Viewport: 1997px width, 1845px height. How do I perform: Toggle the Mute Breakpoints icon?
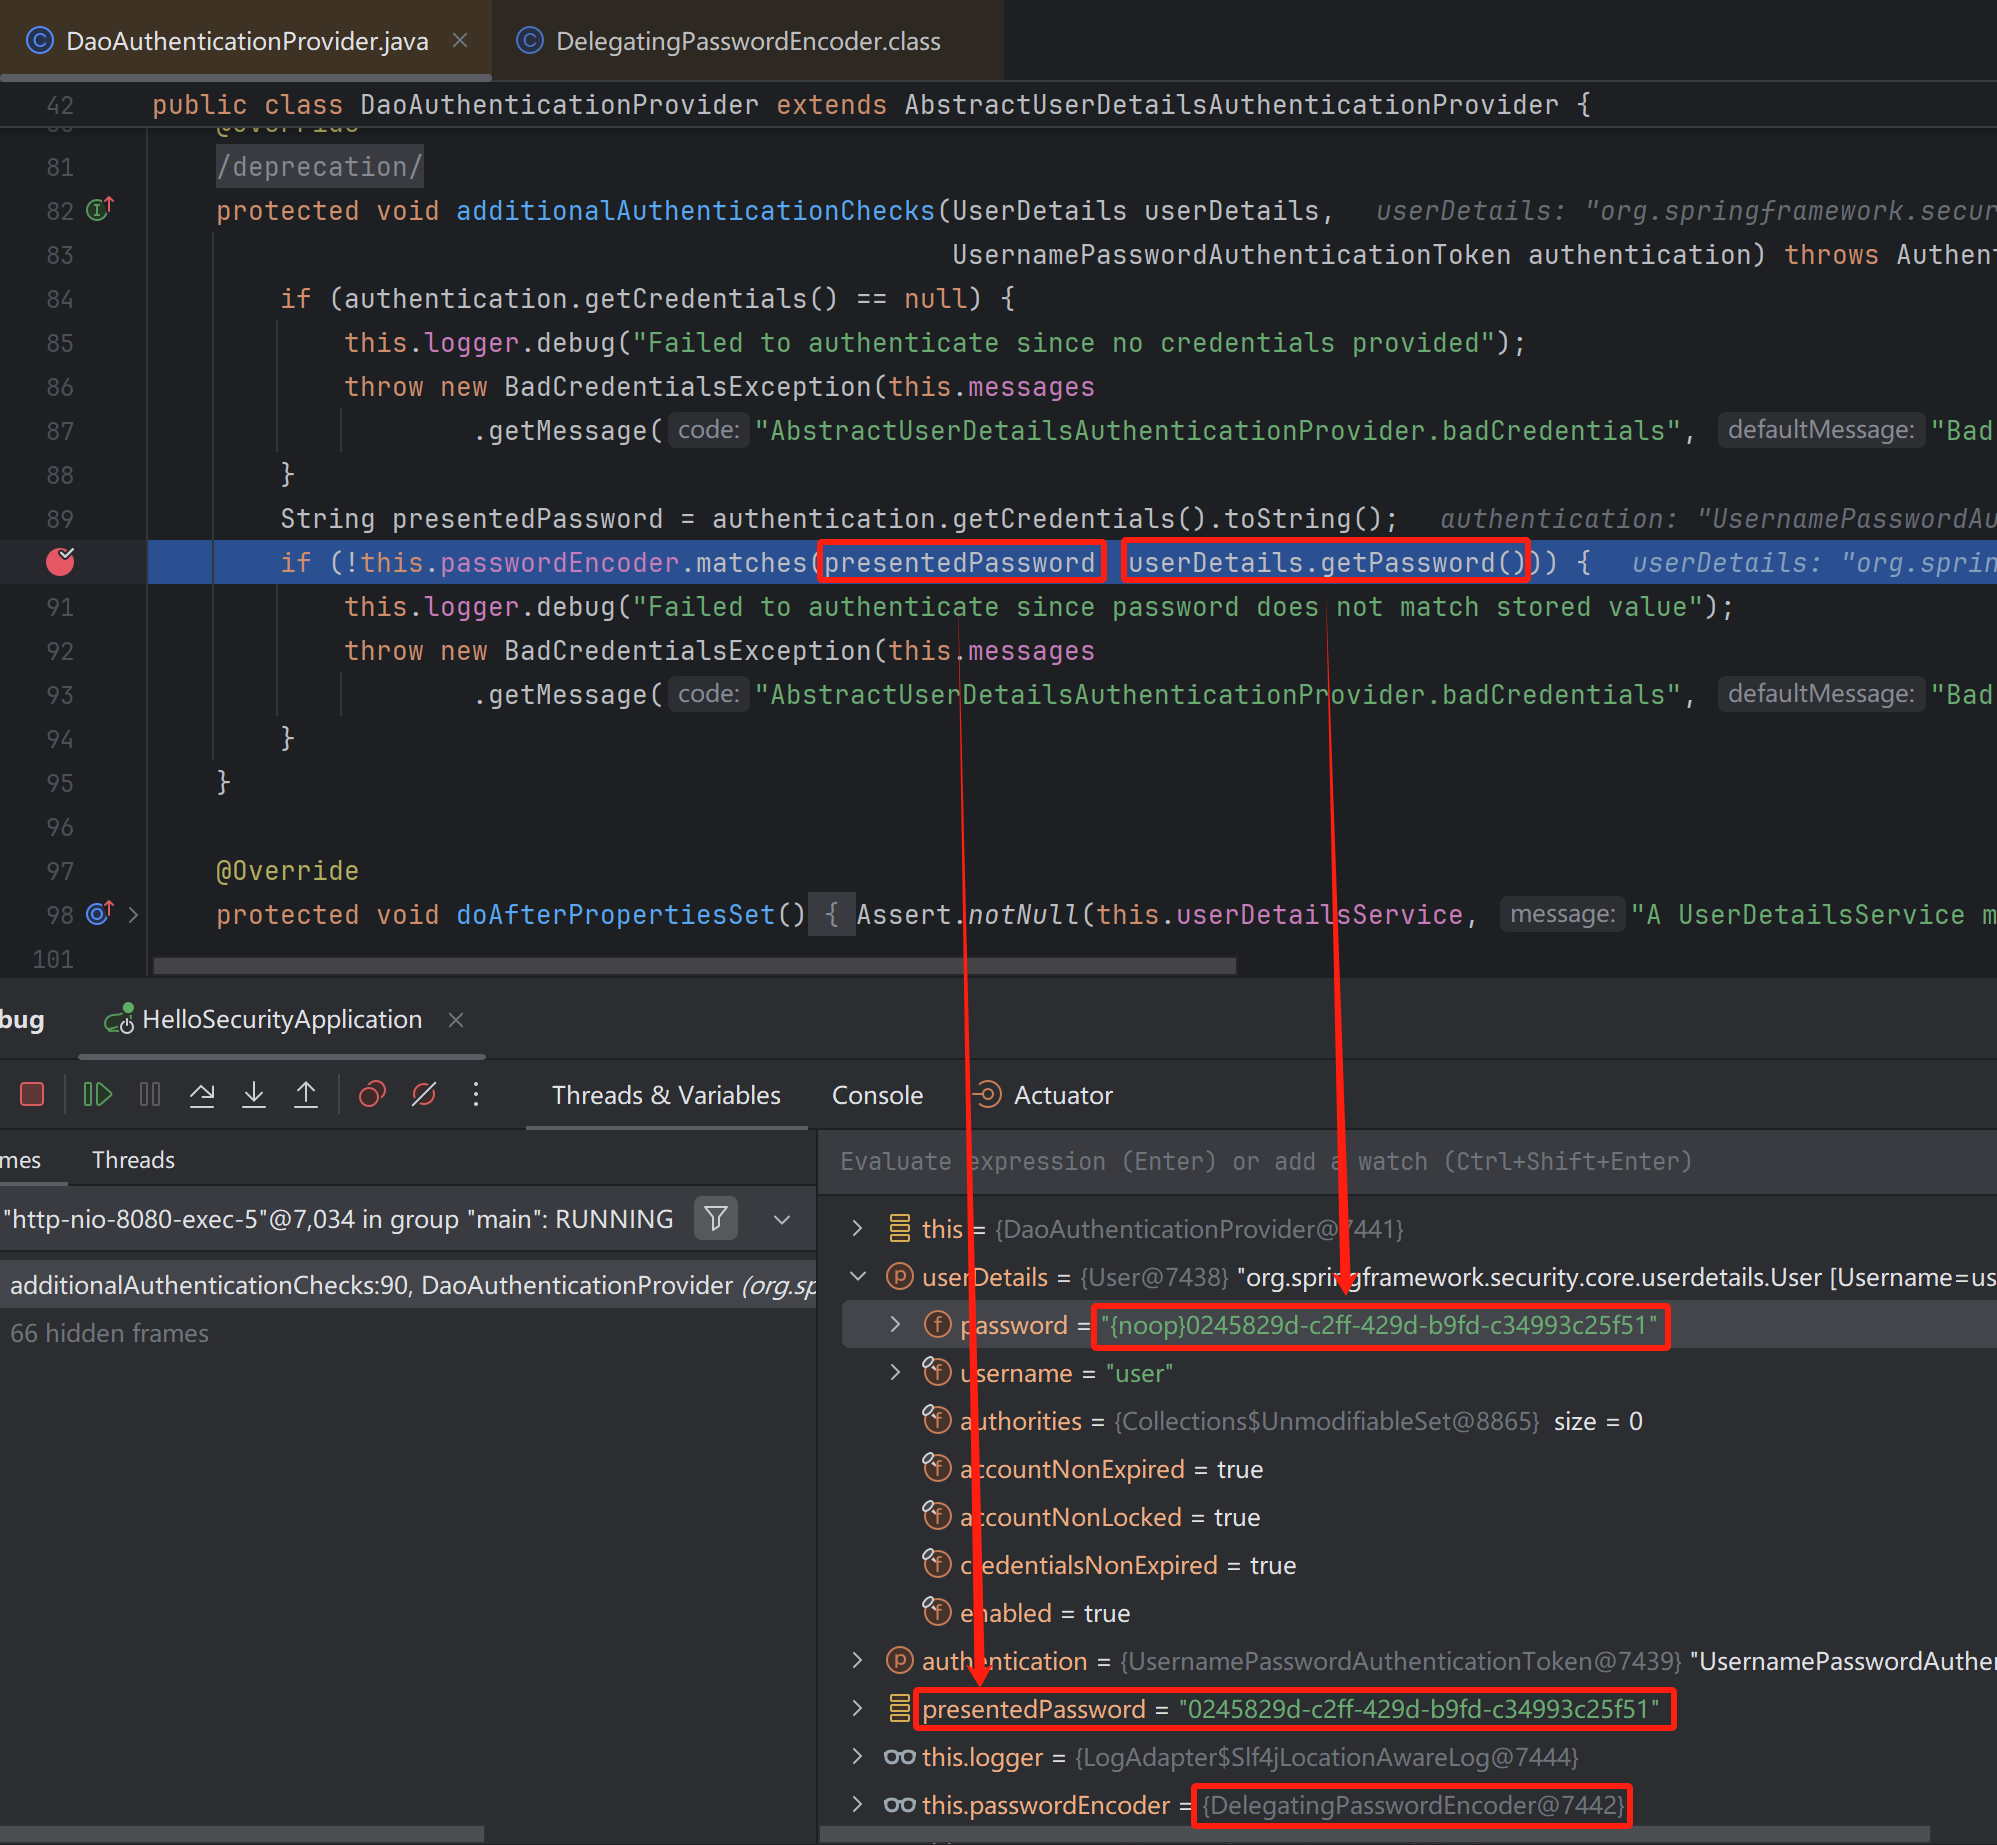tap(424, 1095)
